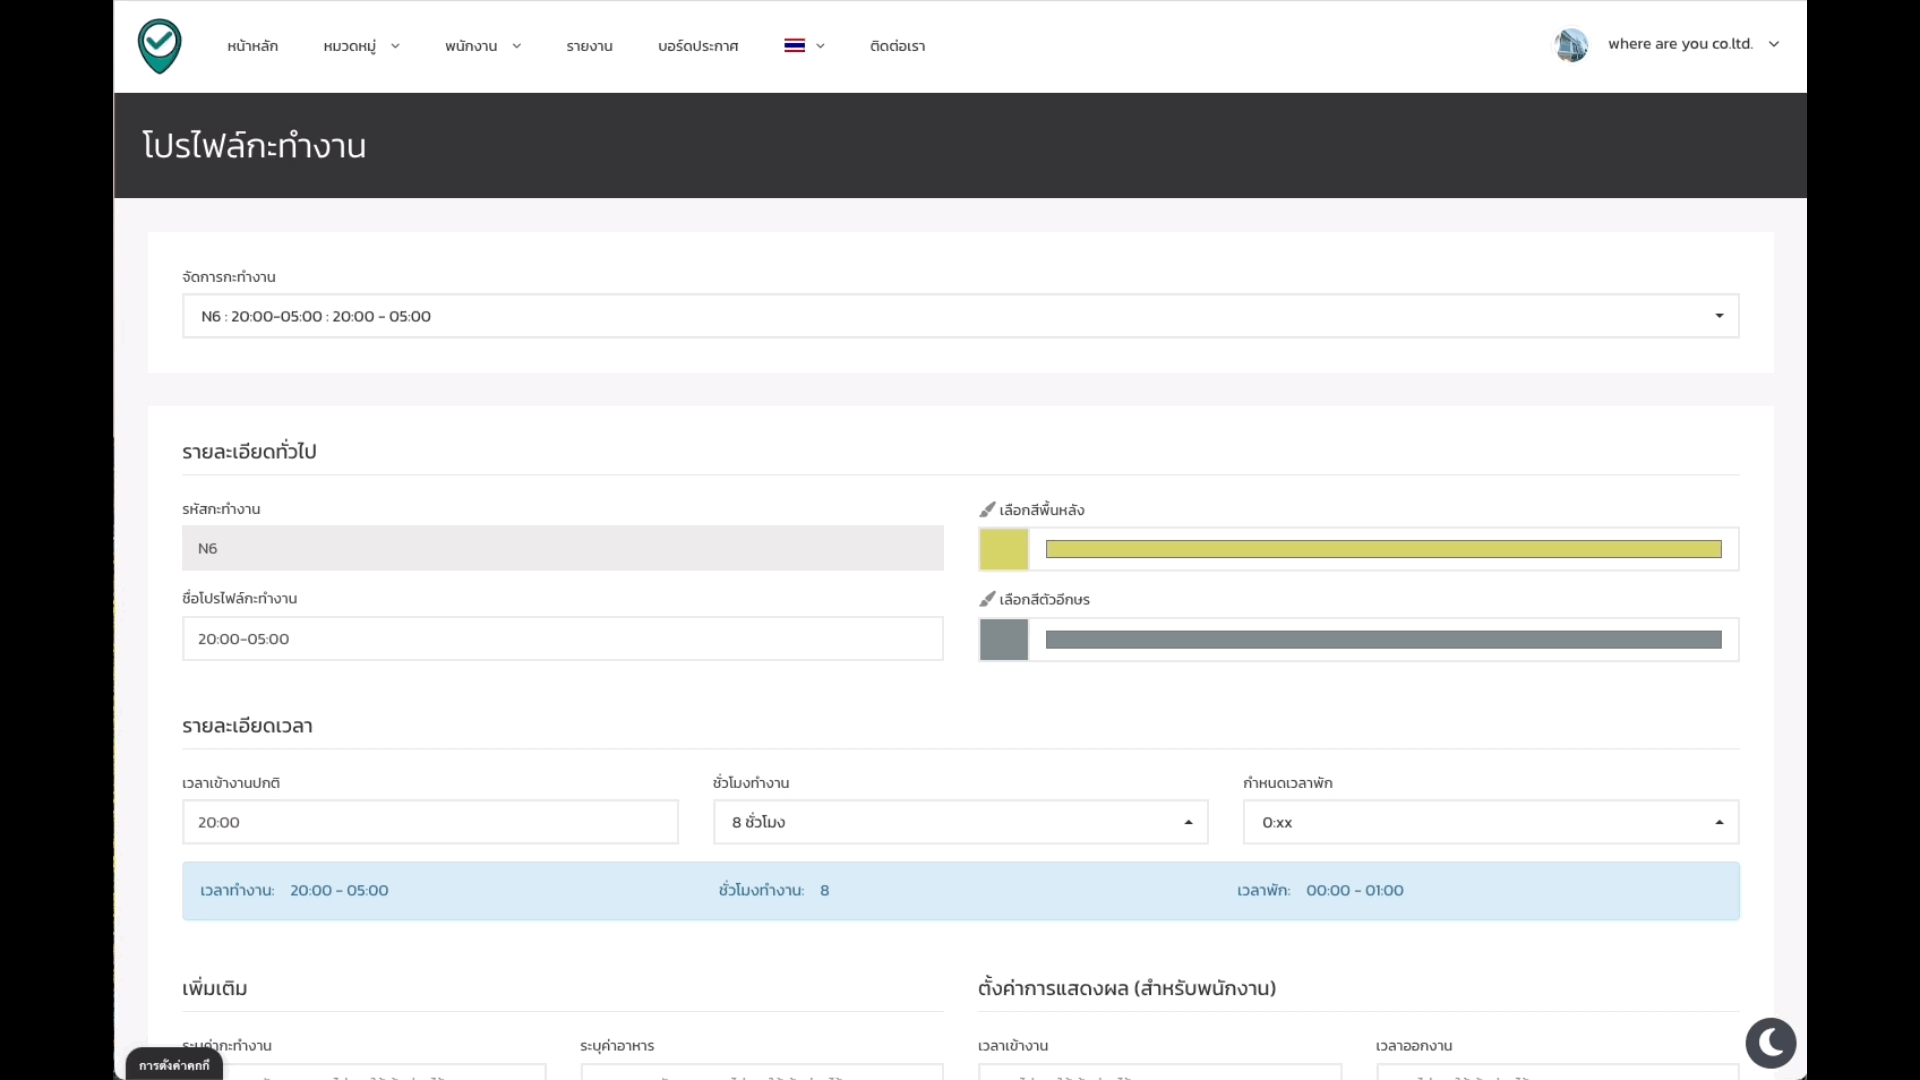Expand the หมวดหมู่ menu chevron
This screenshot has height=1080, width=1920.
pyautogui.click(x=395, y=46)
